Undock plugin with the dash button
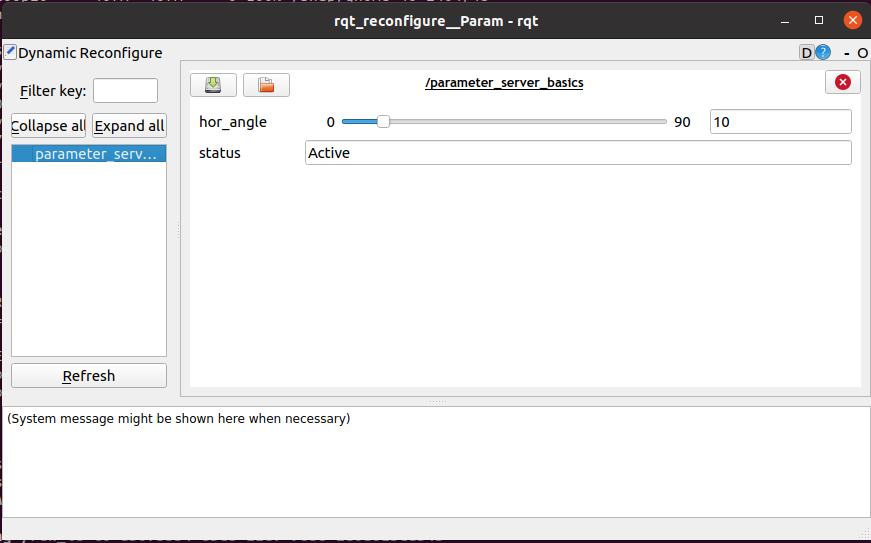This screenshot has width=871, height=543. coord(847,53)
